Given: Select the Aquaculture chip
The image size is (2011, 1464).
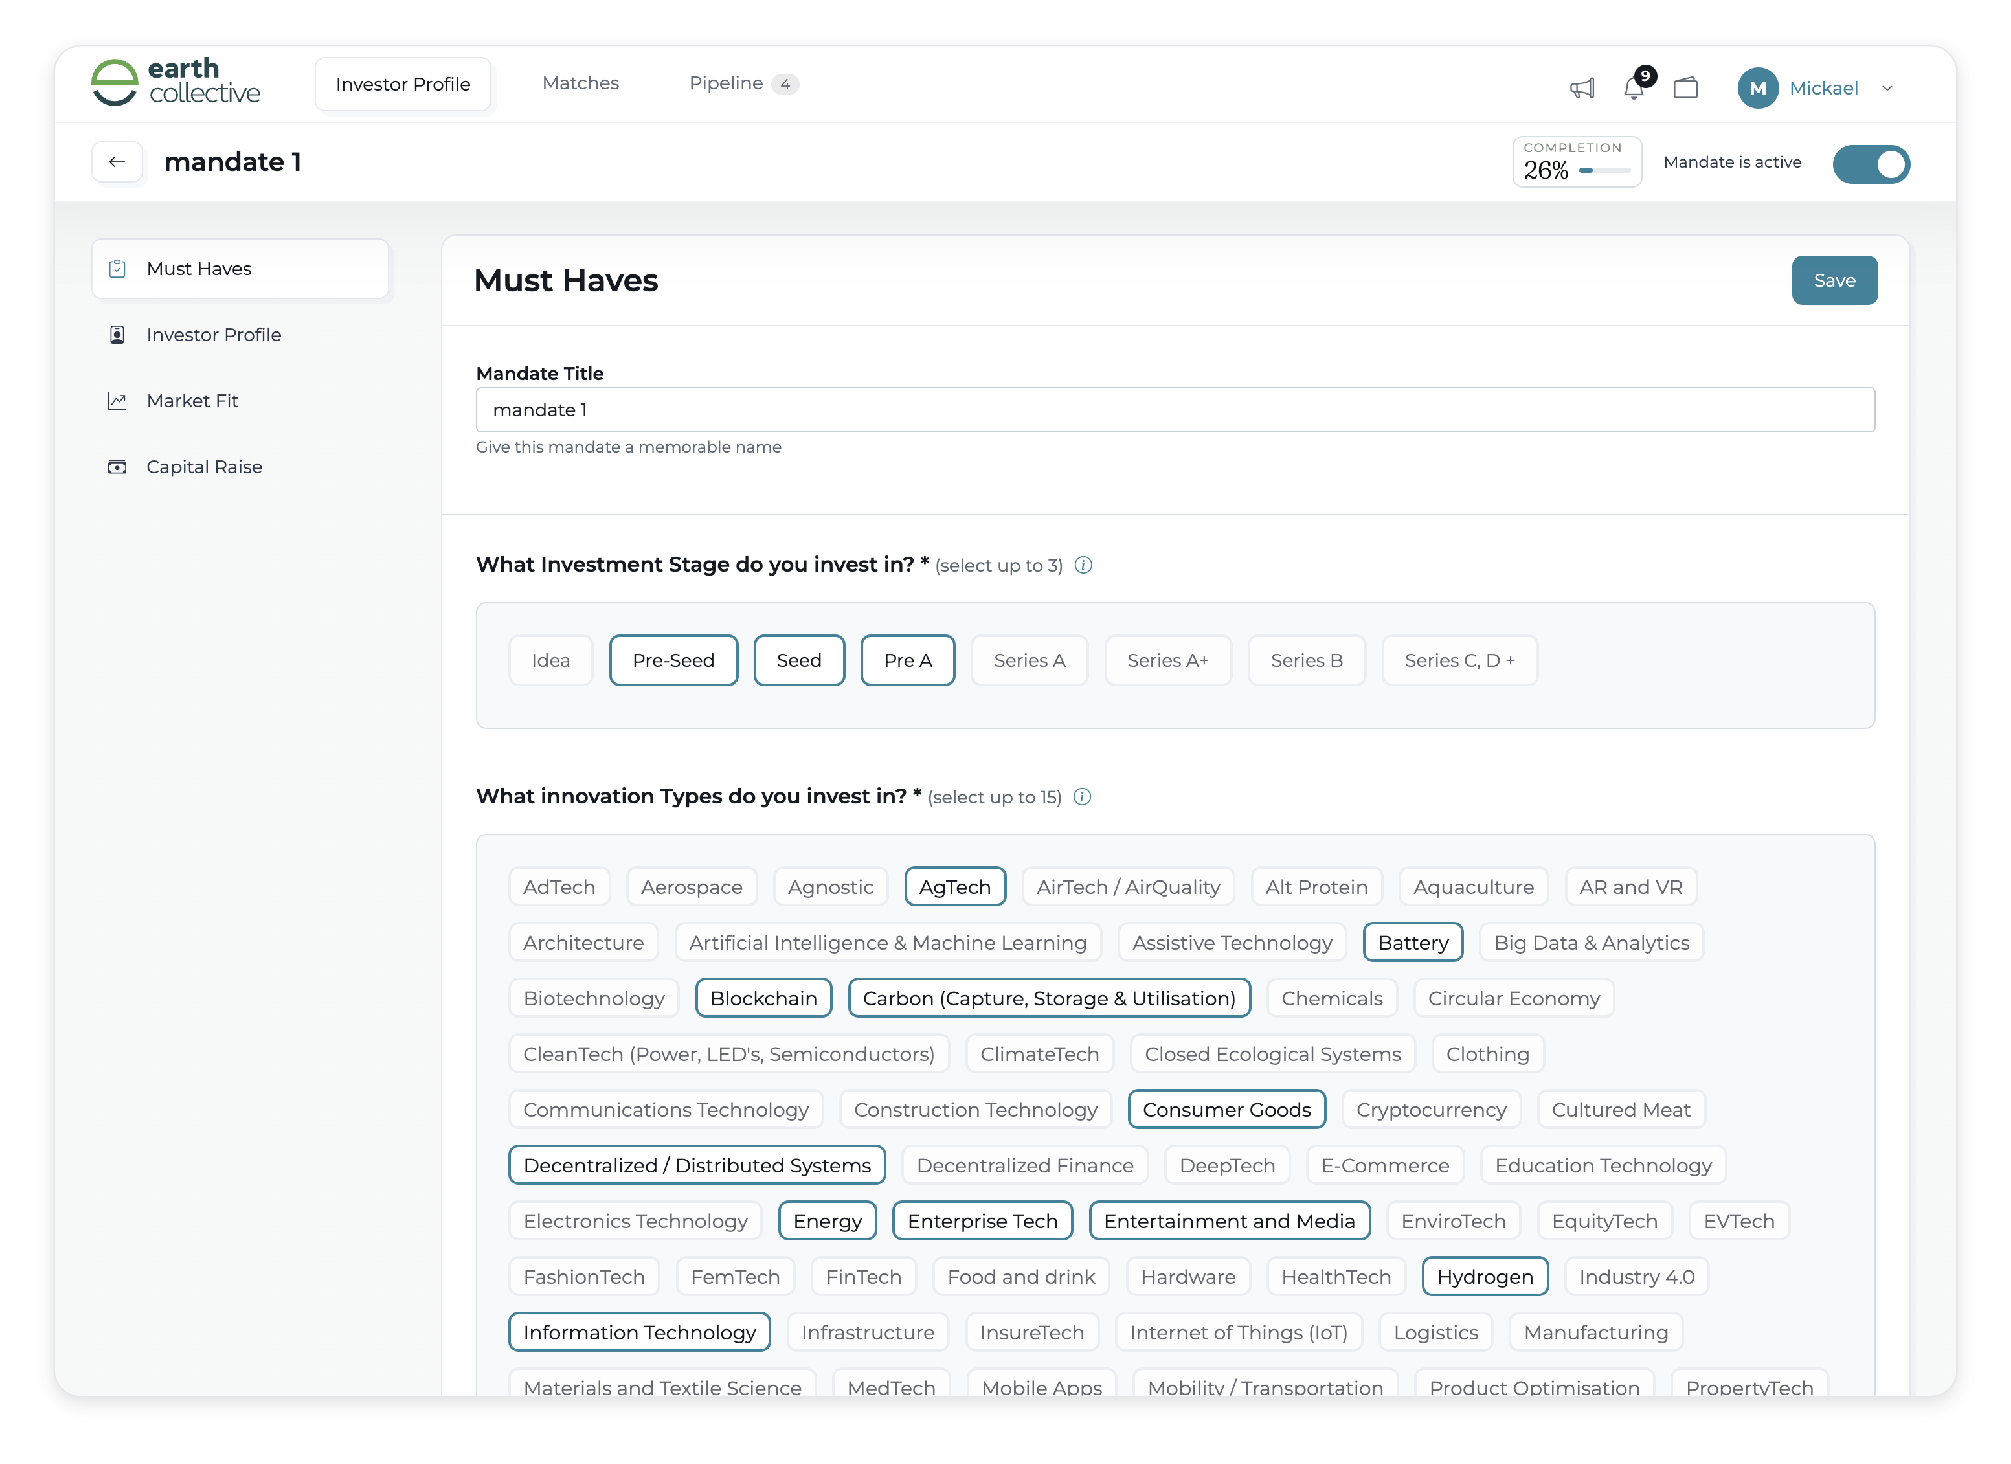Looking at the screenshot, I should [x=1473, y=887].
